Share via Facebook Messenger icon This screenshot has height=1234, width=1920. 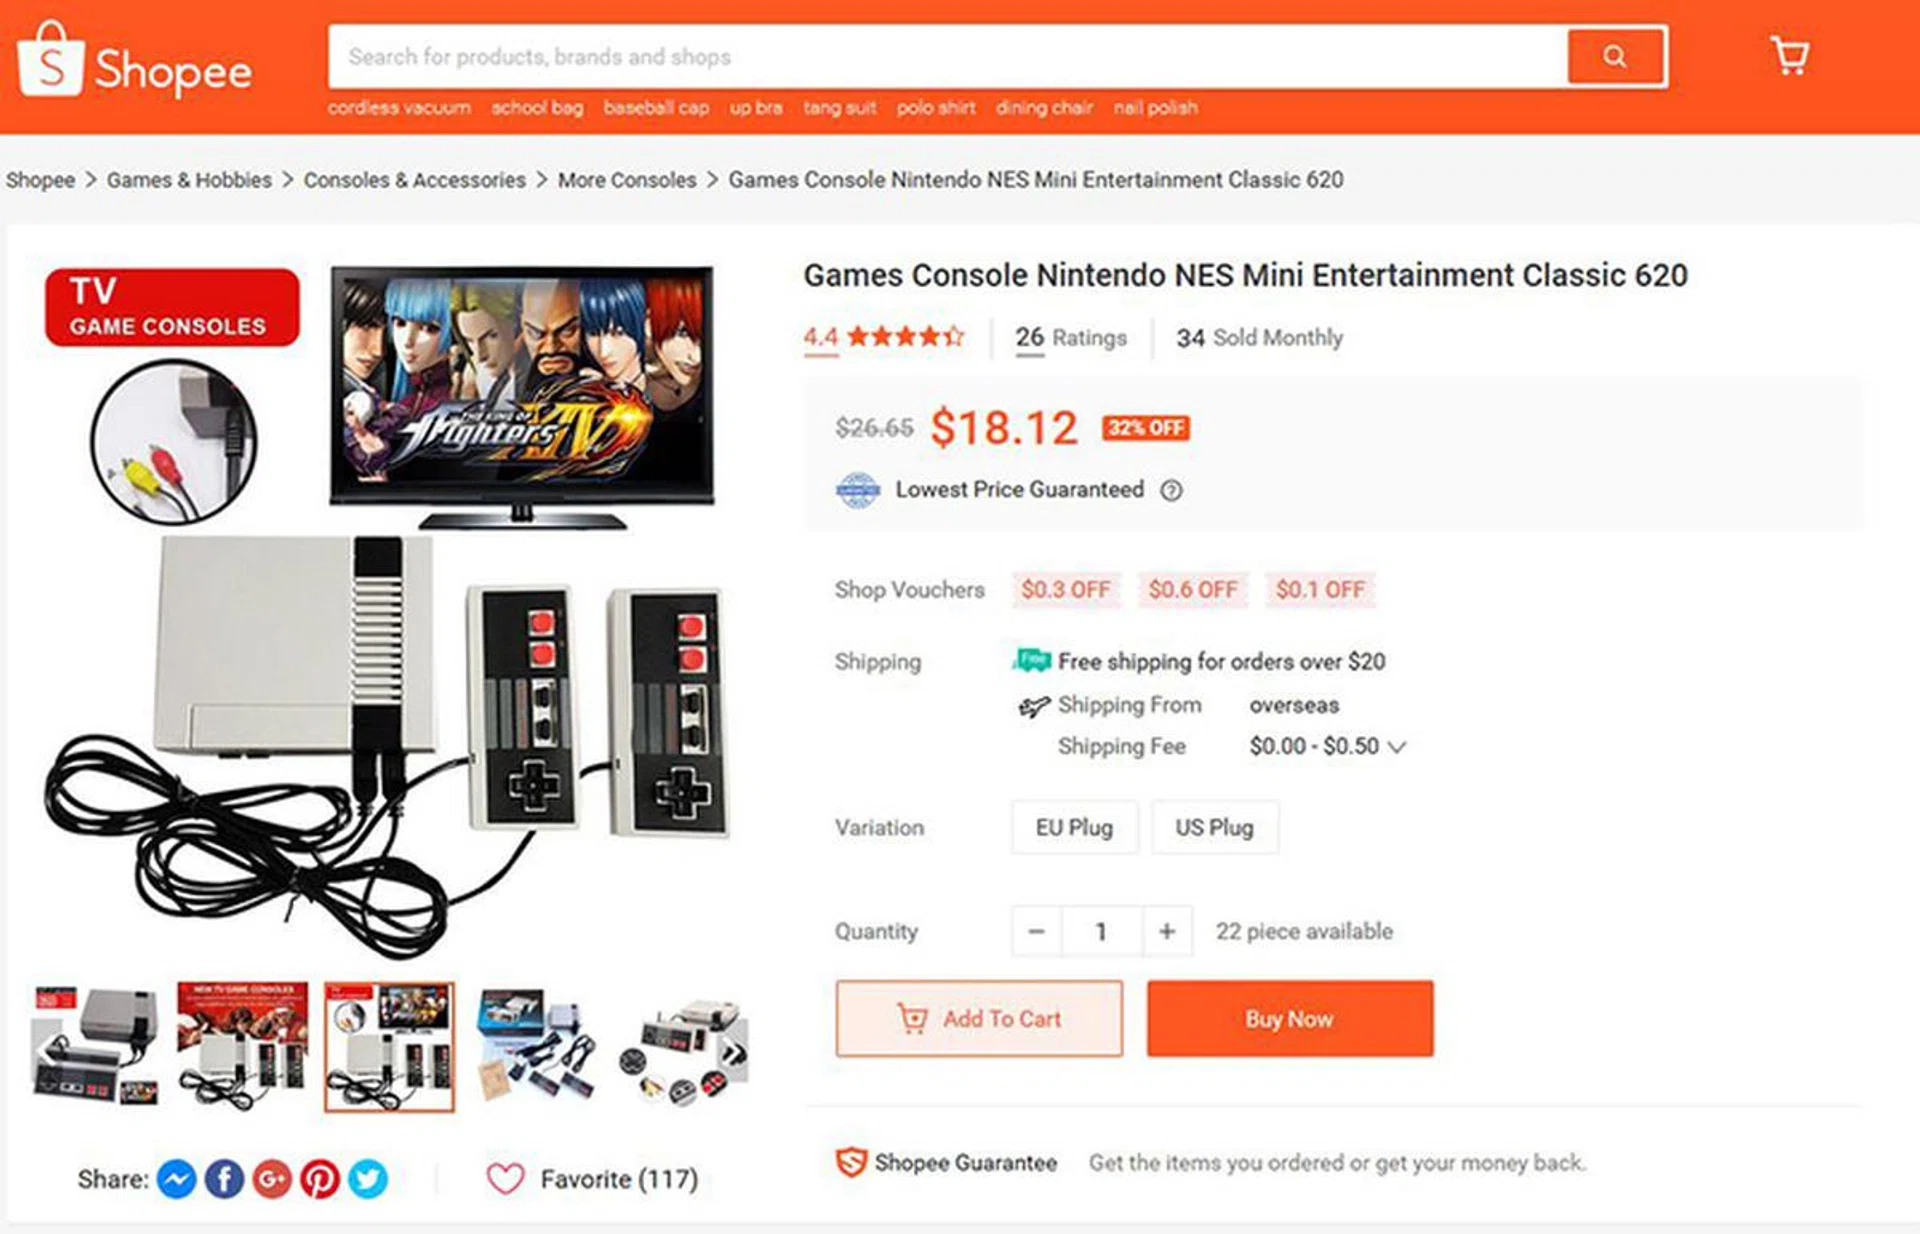pos(176,1180)
